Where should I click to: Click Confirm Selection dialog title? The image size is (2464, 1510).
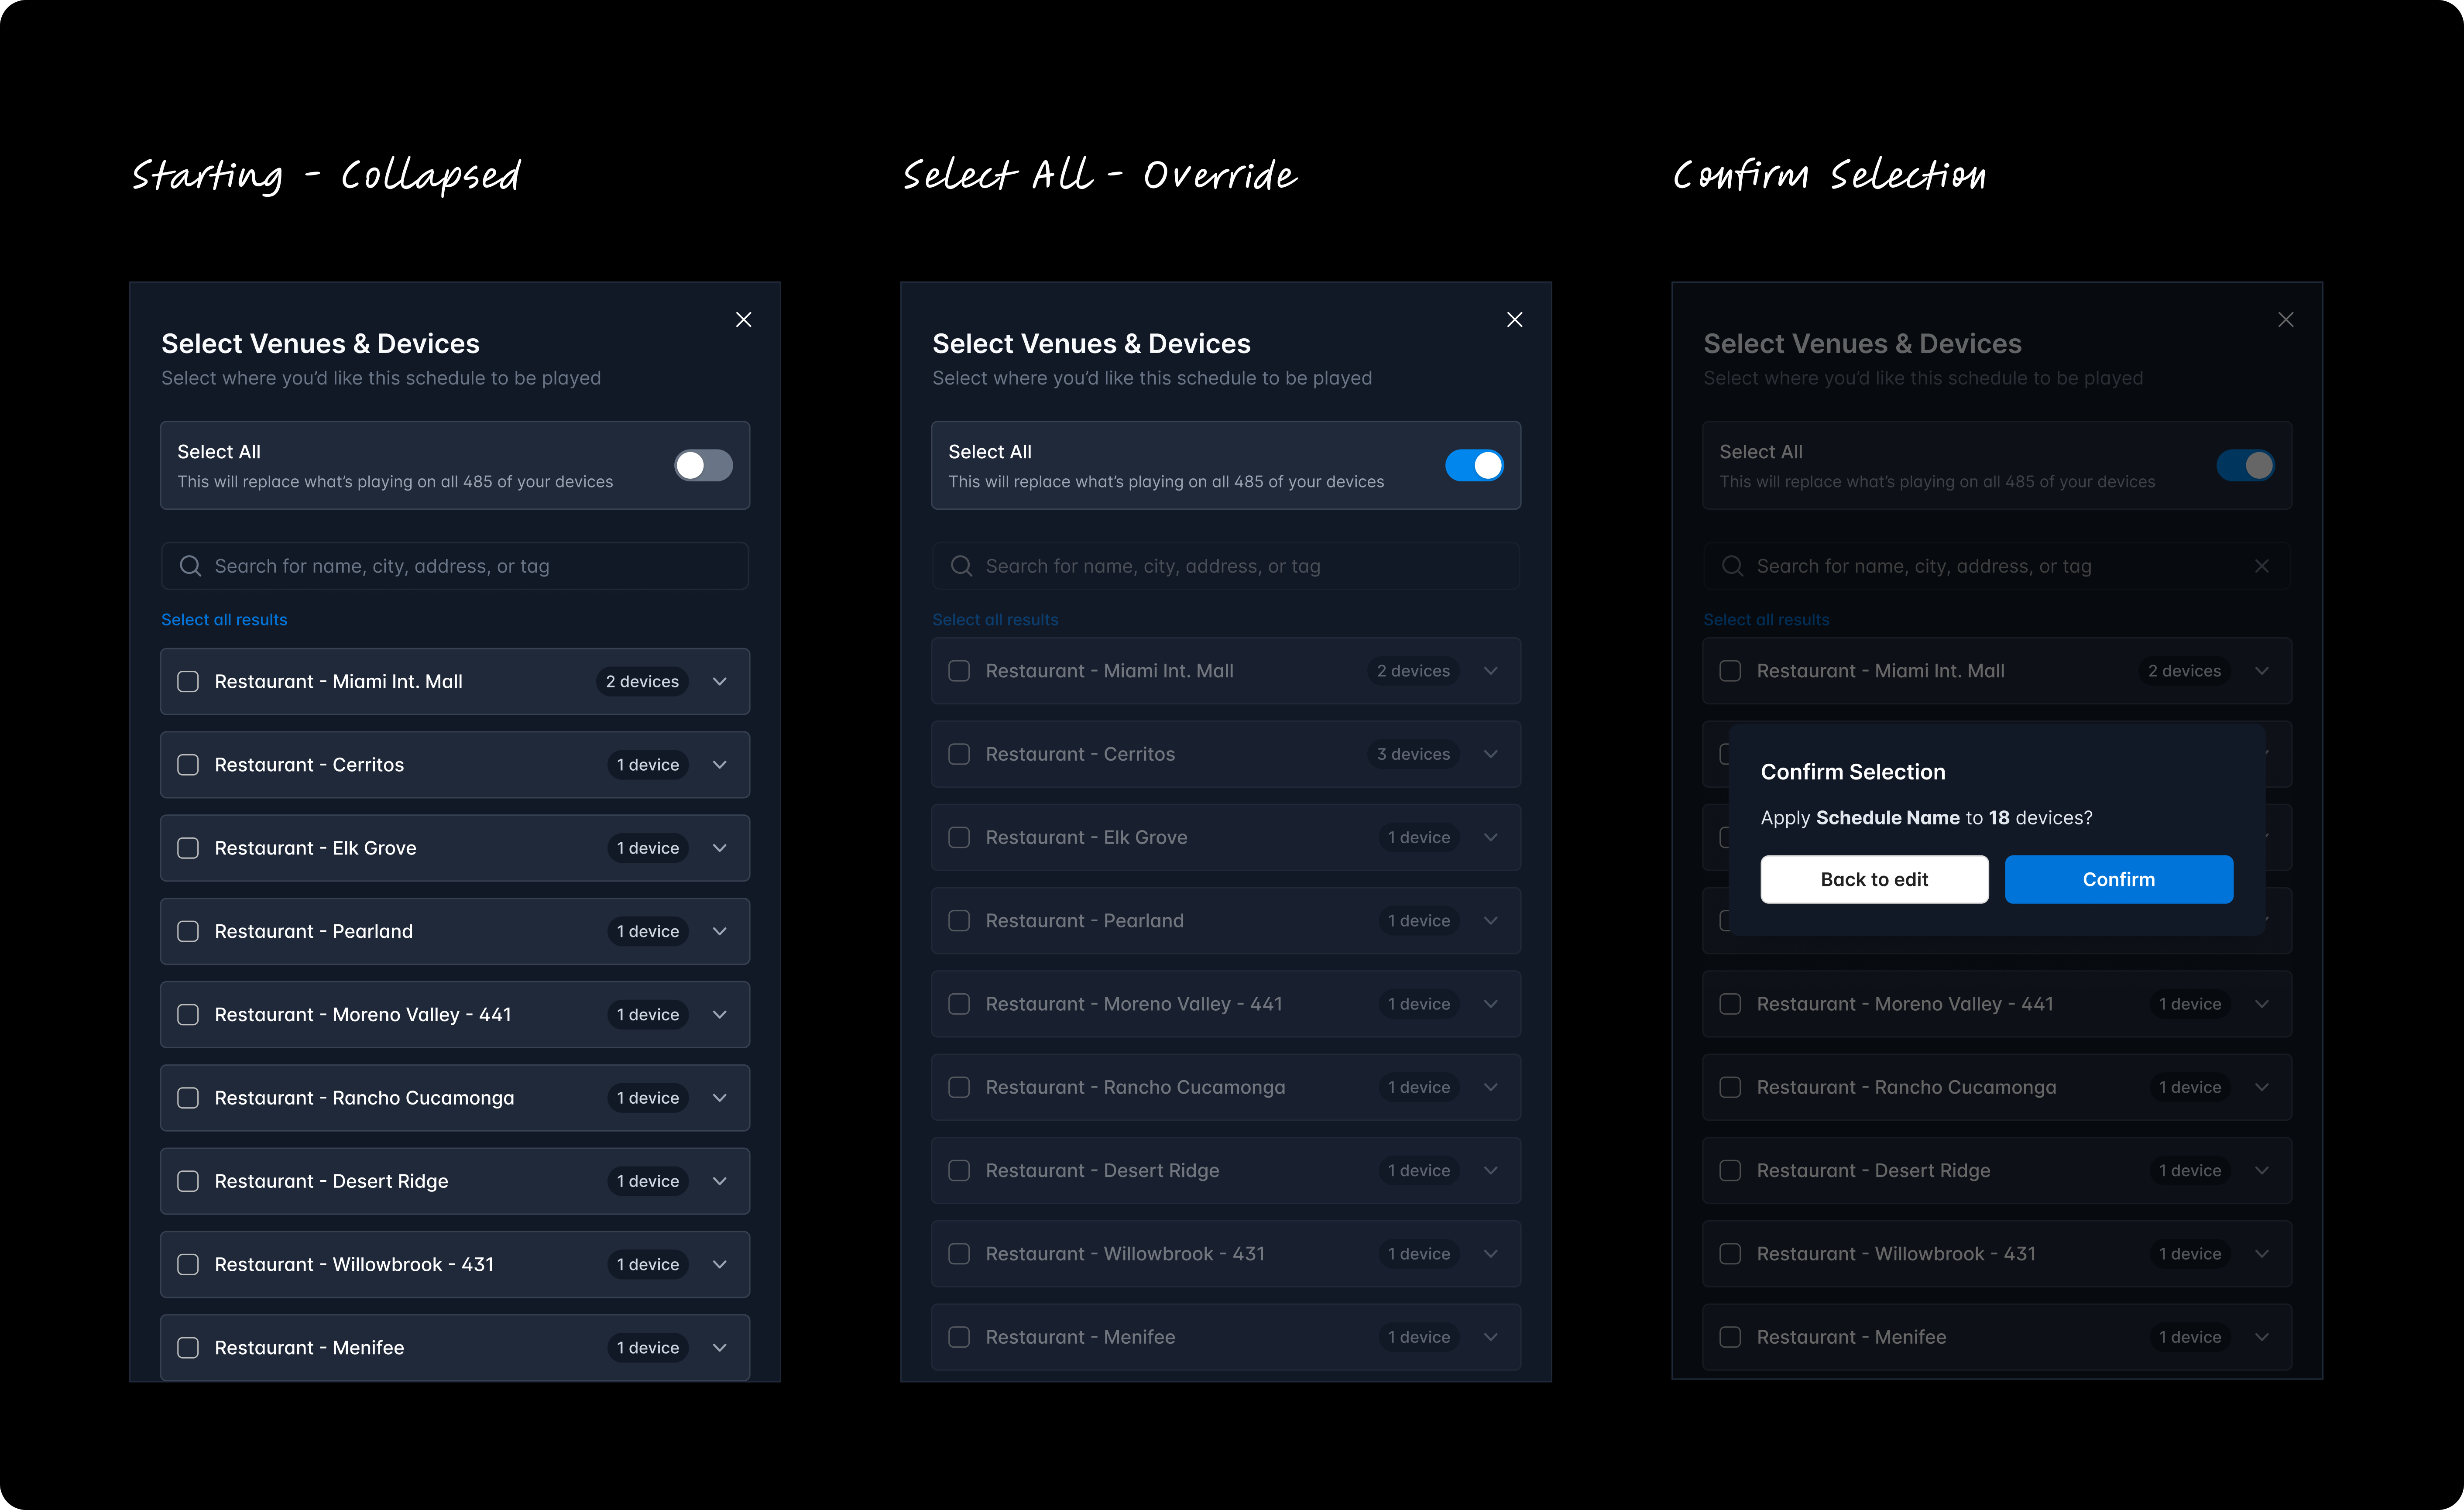1852,772
